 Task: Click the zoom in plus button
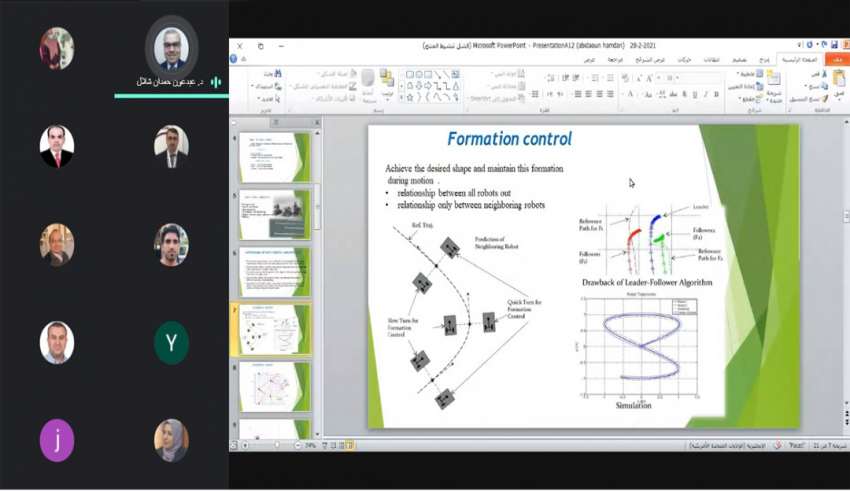245,445
